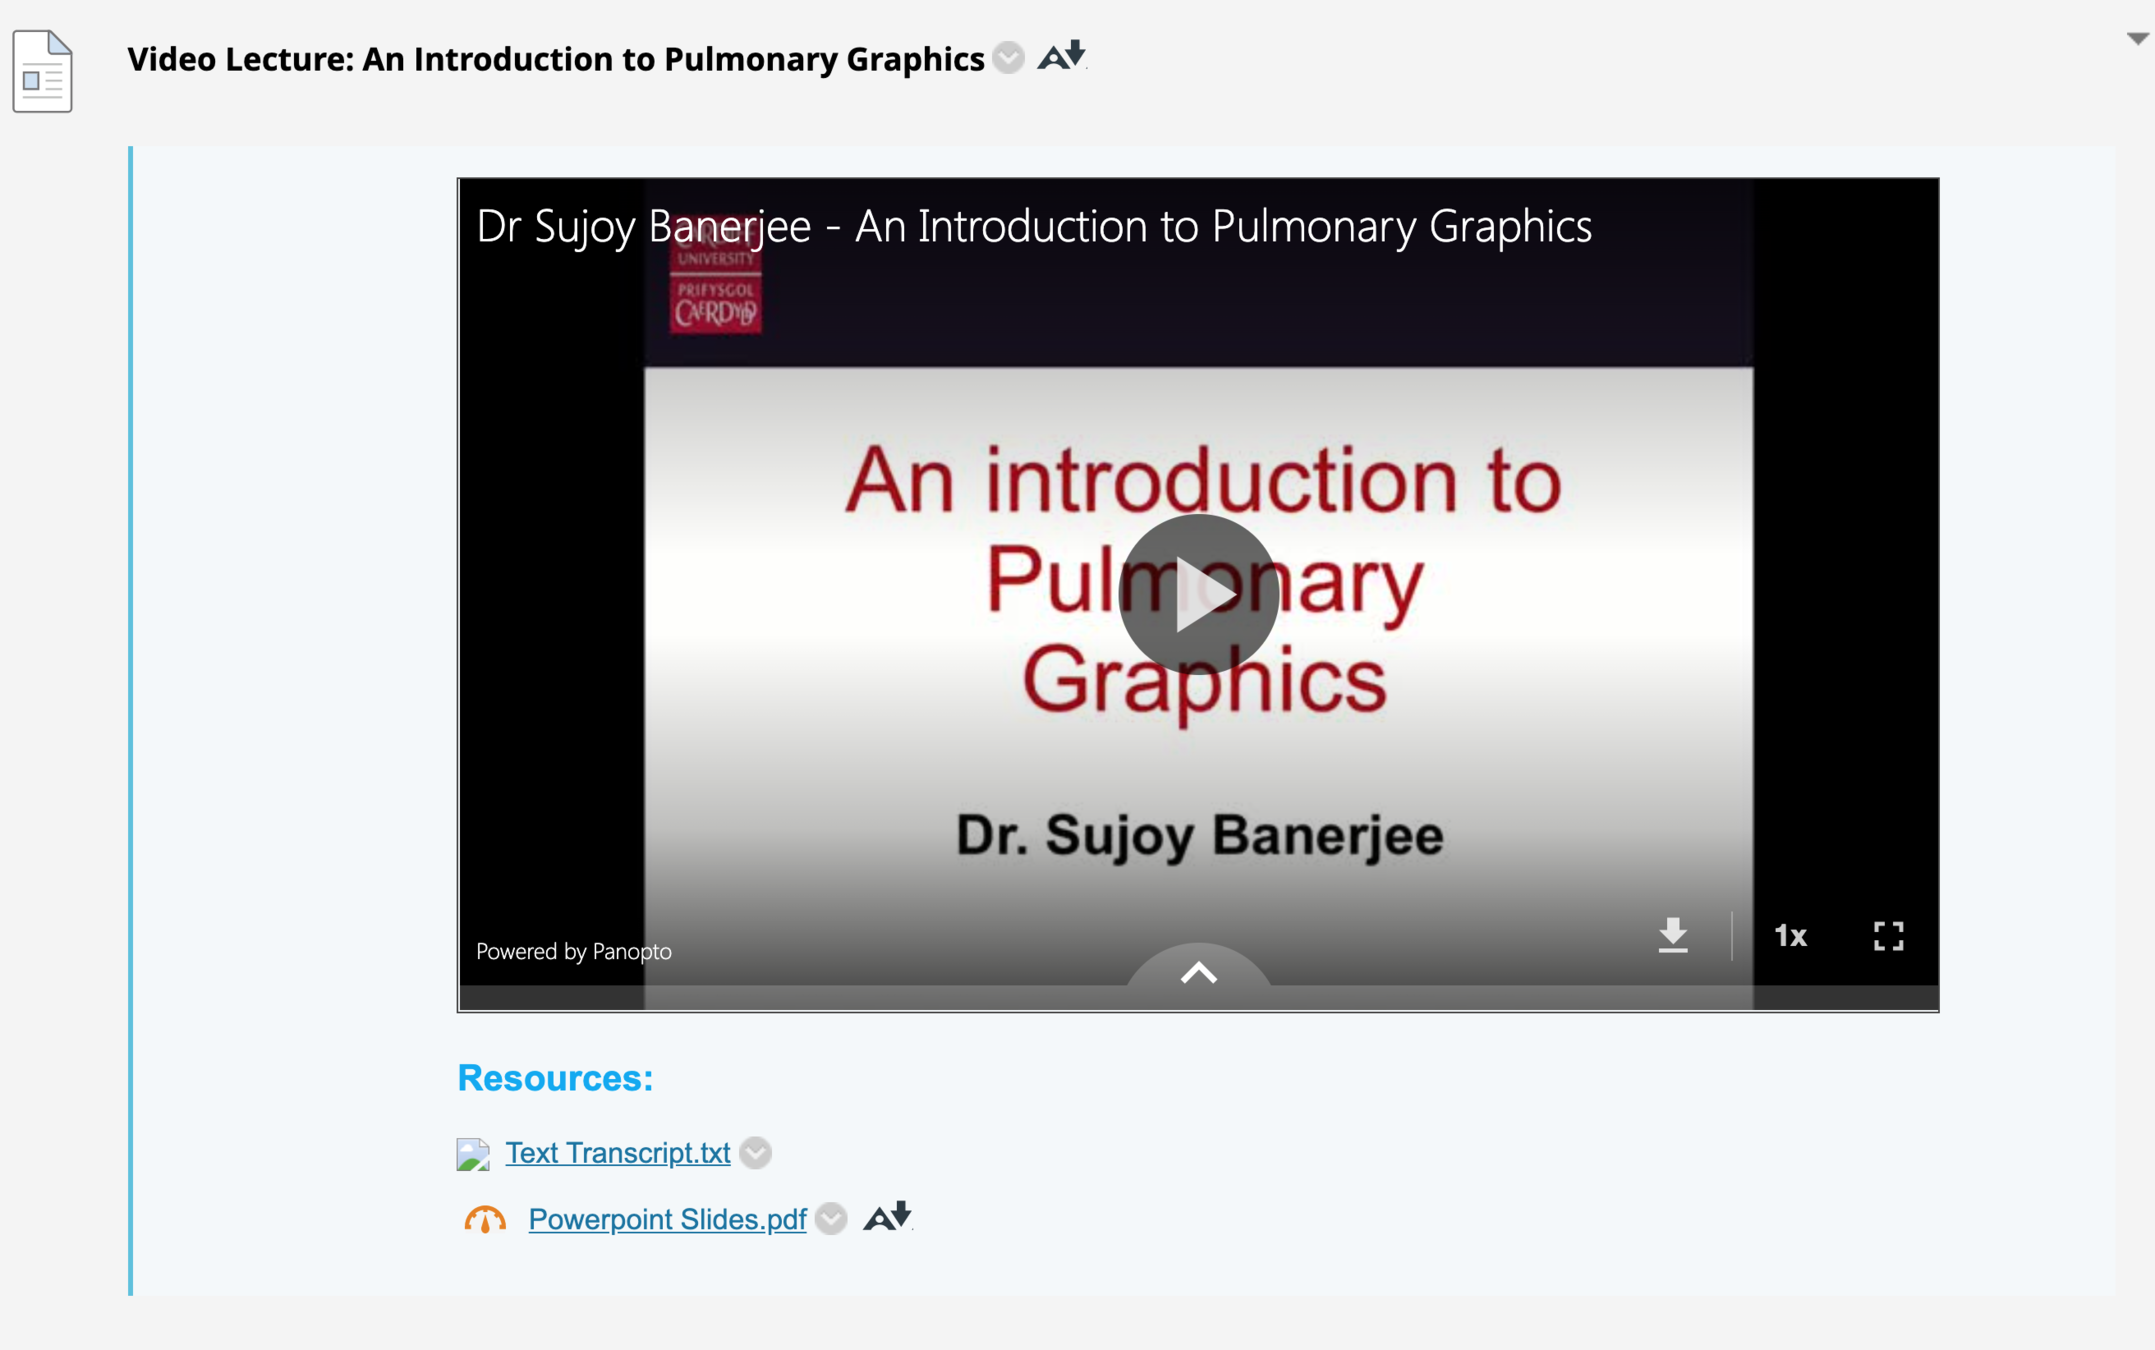Open alternative formats icon beside lecture title
The image size is (2155, 1350).
1061,56
